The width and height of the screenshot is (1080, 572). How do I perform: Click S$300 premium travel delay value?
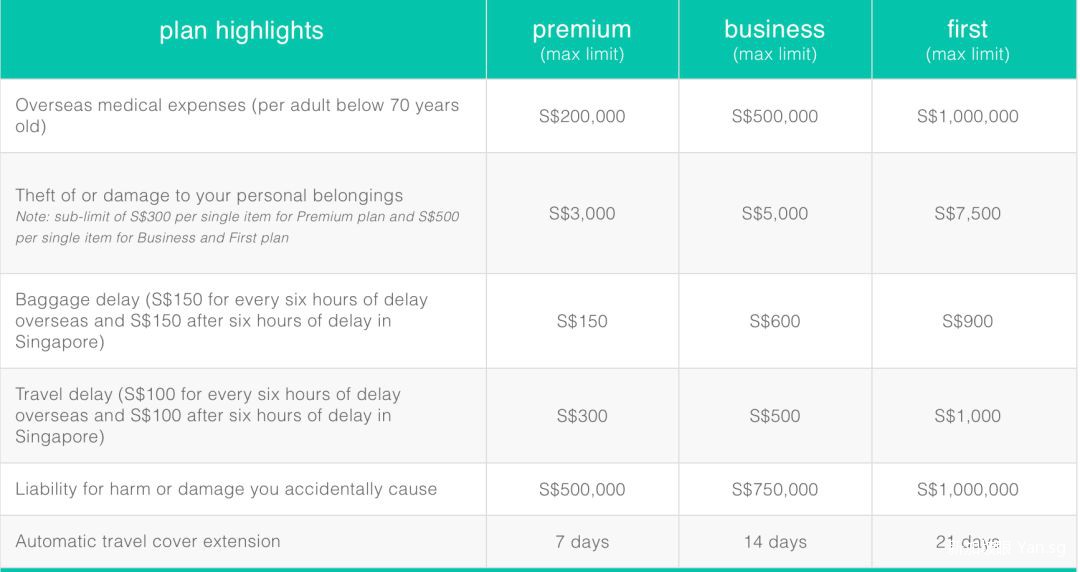pyautogui.click(x=582, y=416)
